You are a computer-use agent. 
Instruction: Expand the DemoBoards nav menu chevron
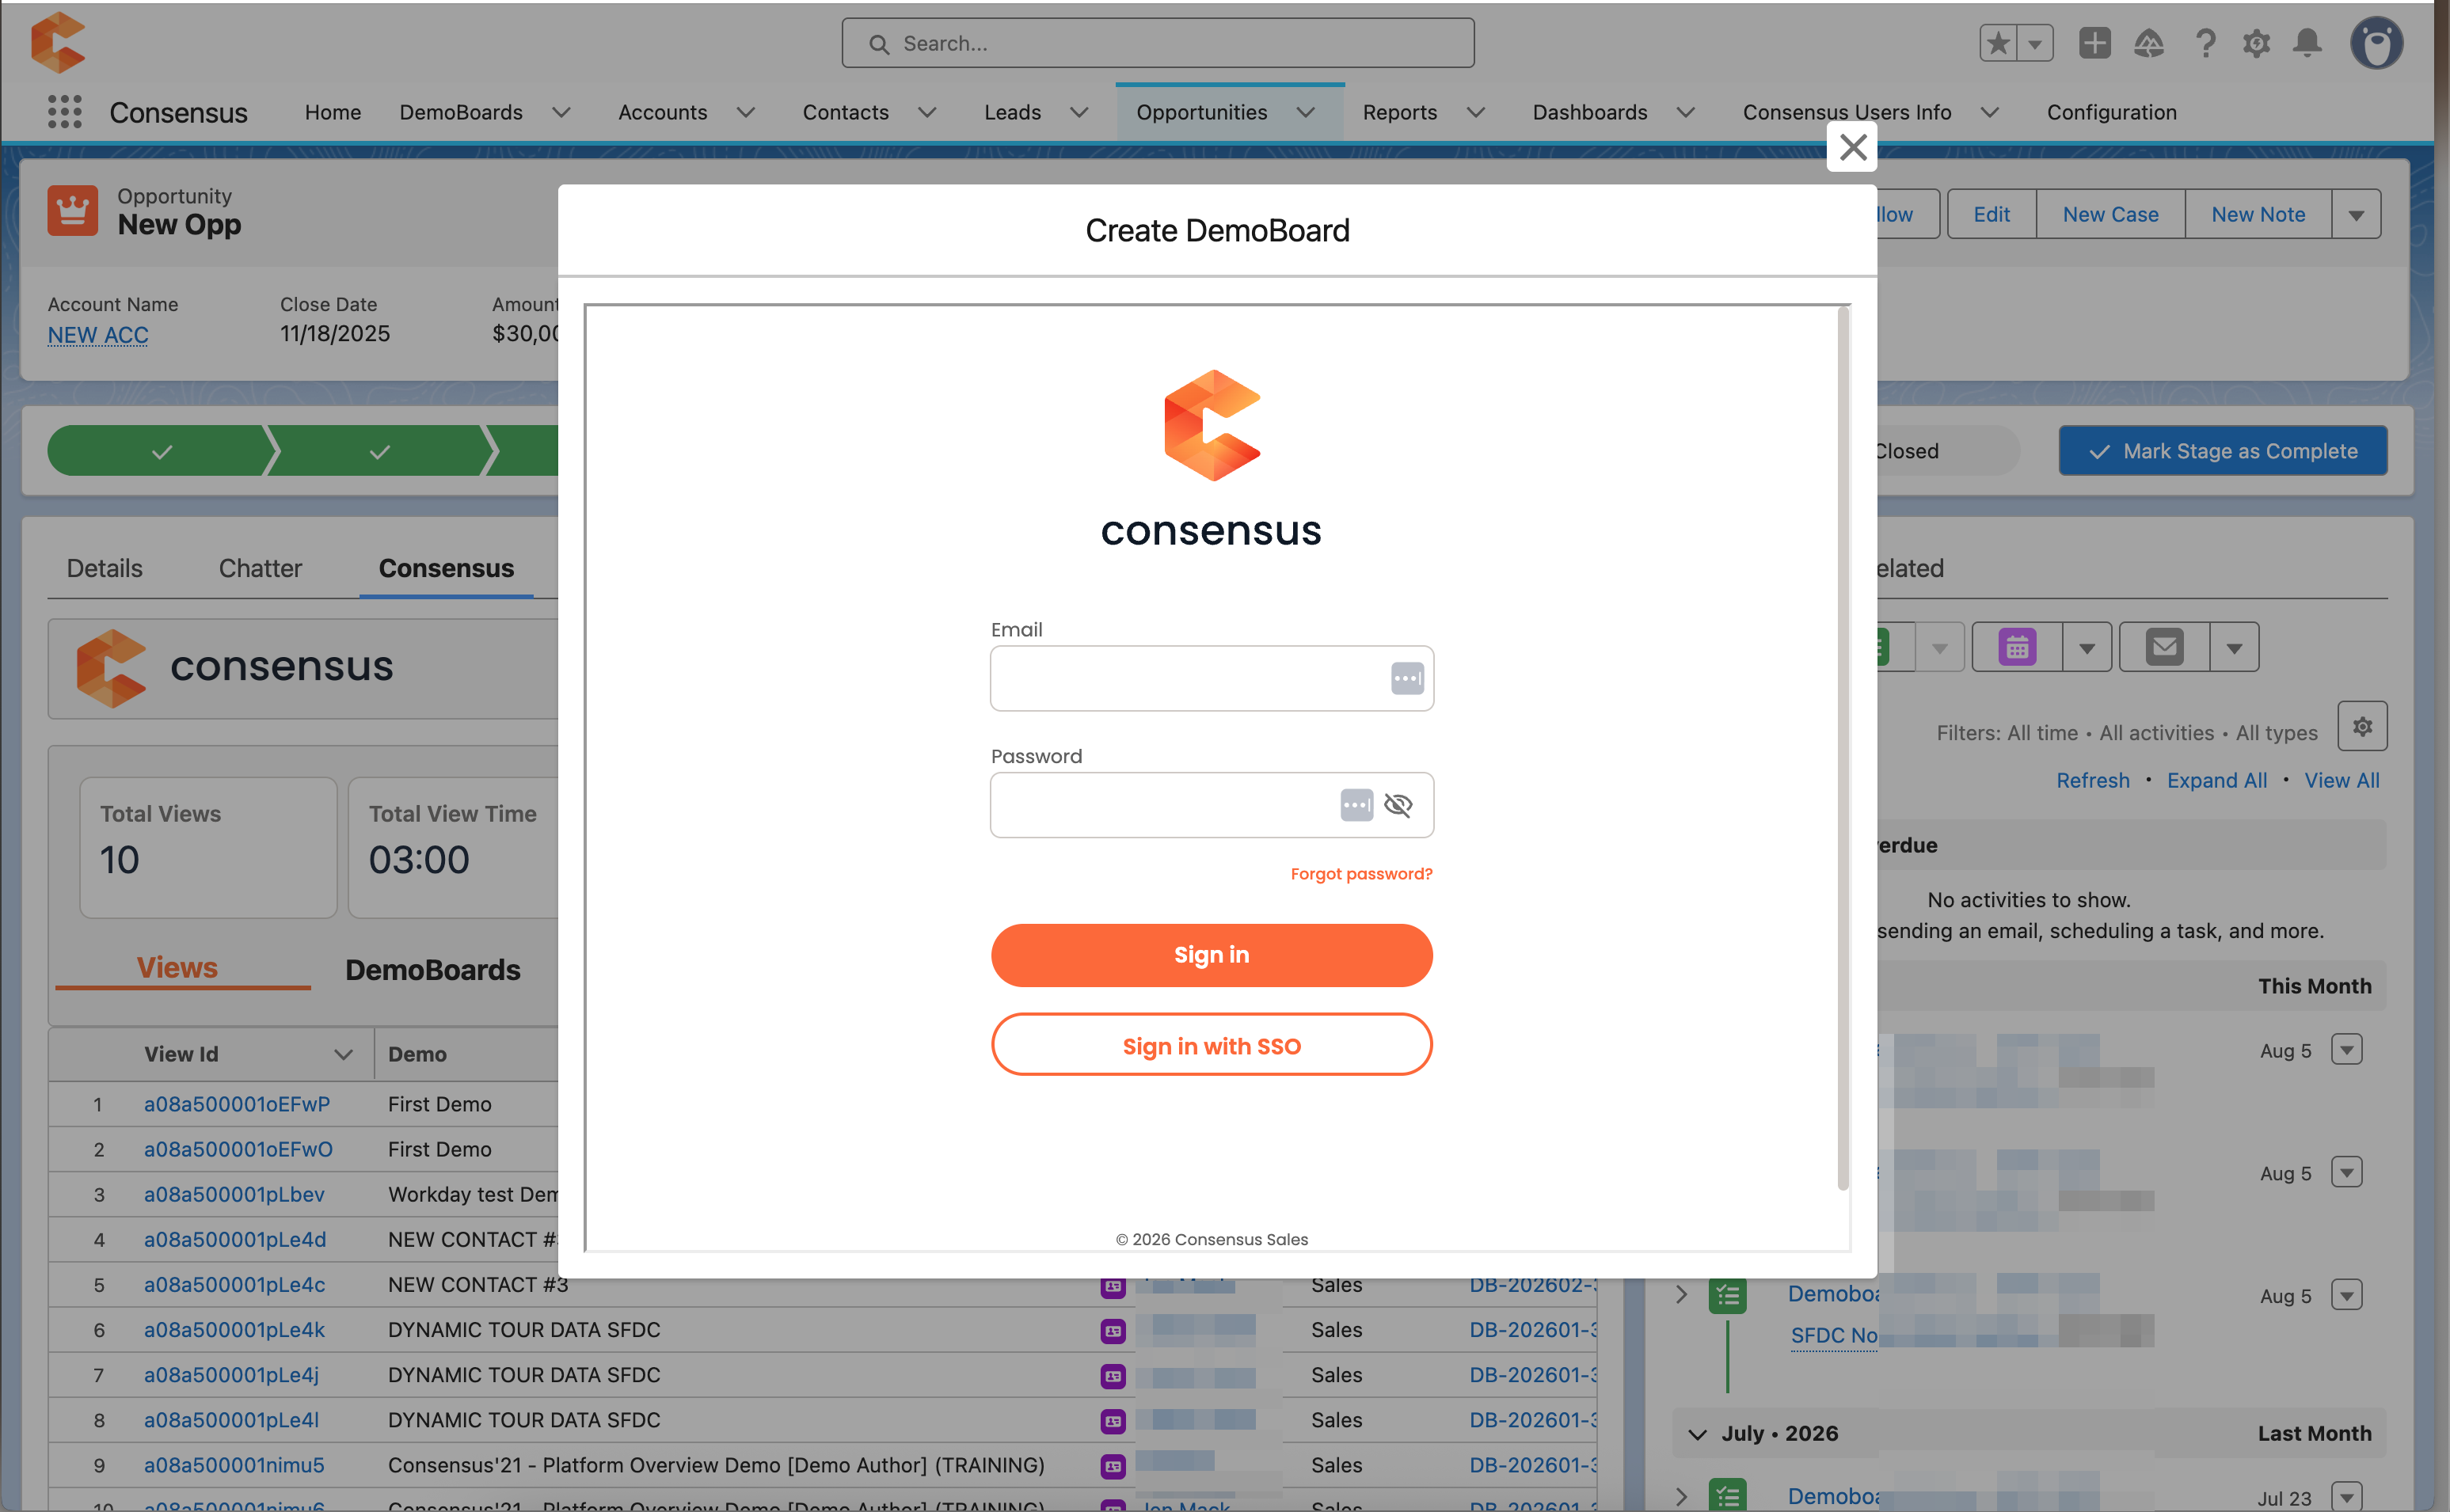[562, 112]
